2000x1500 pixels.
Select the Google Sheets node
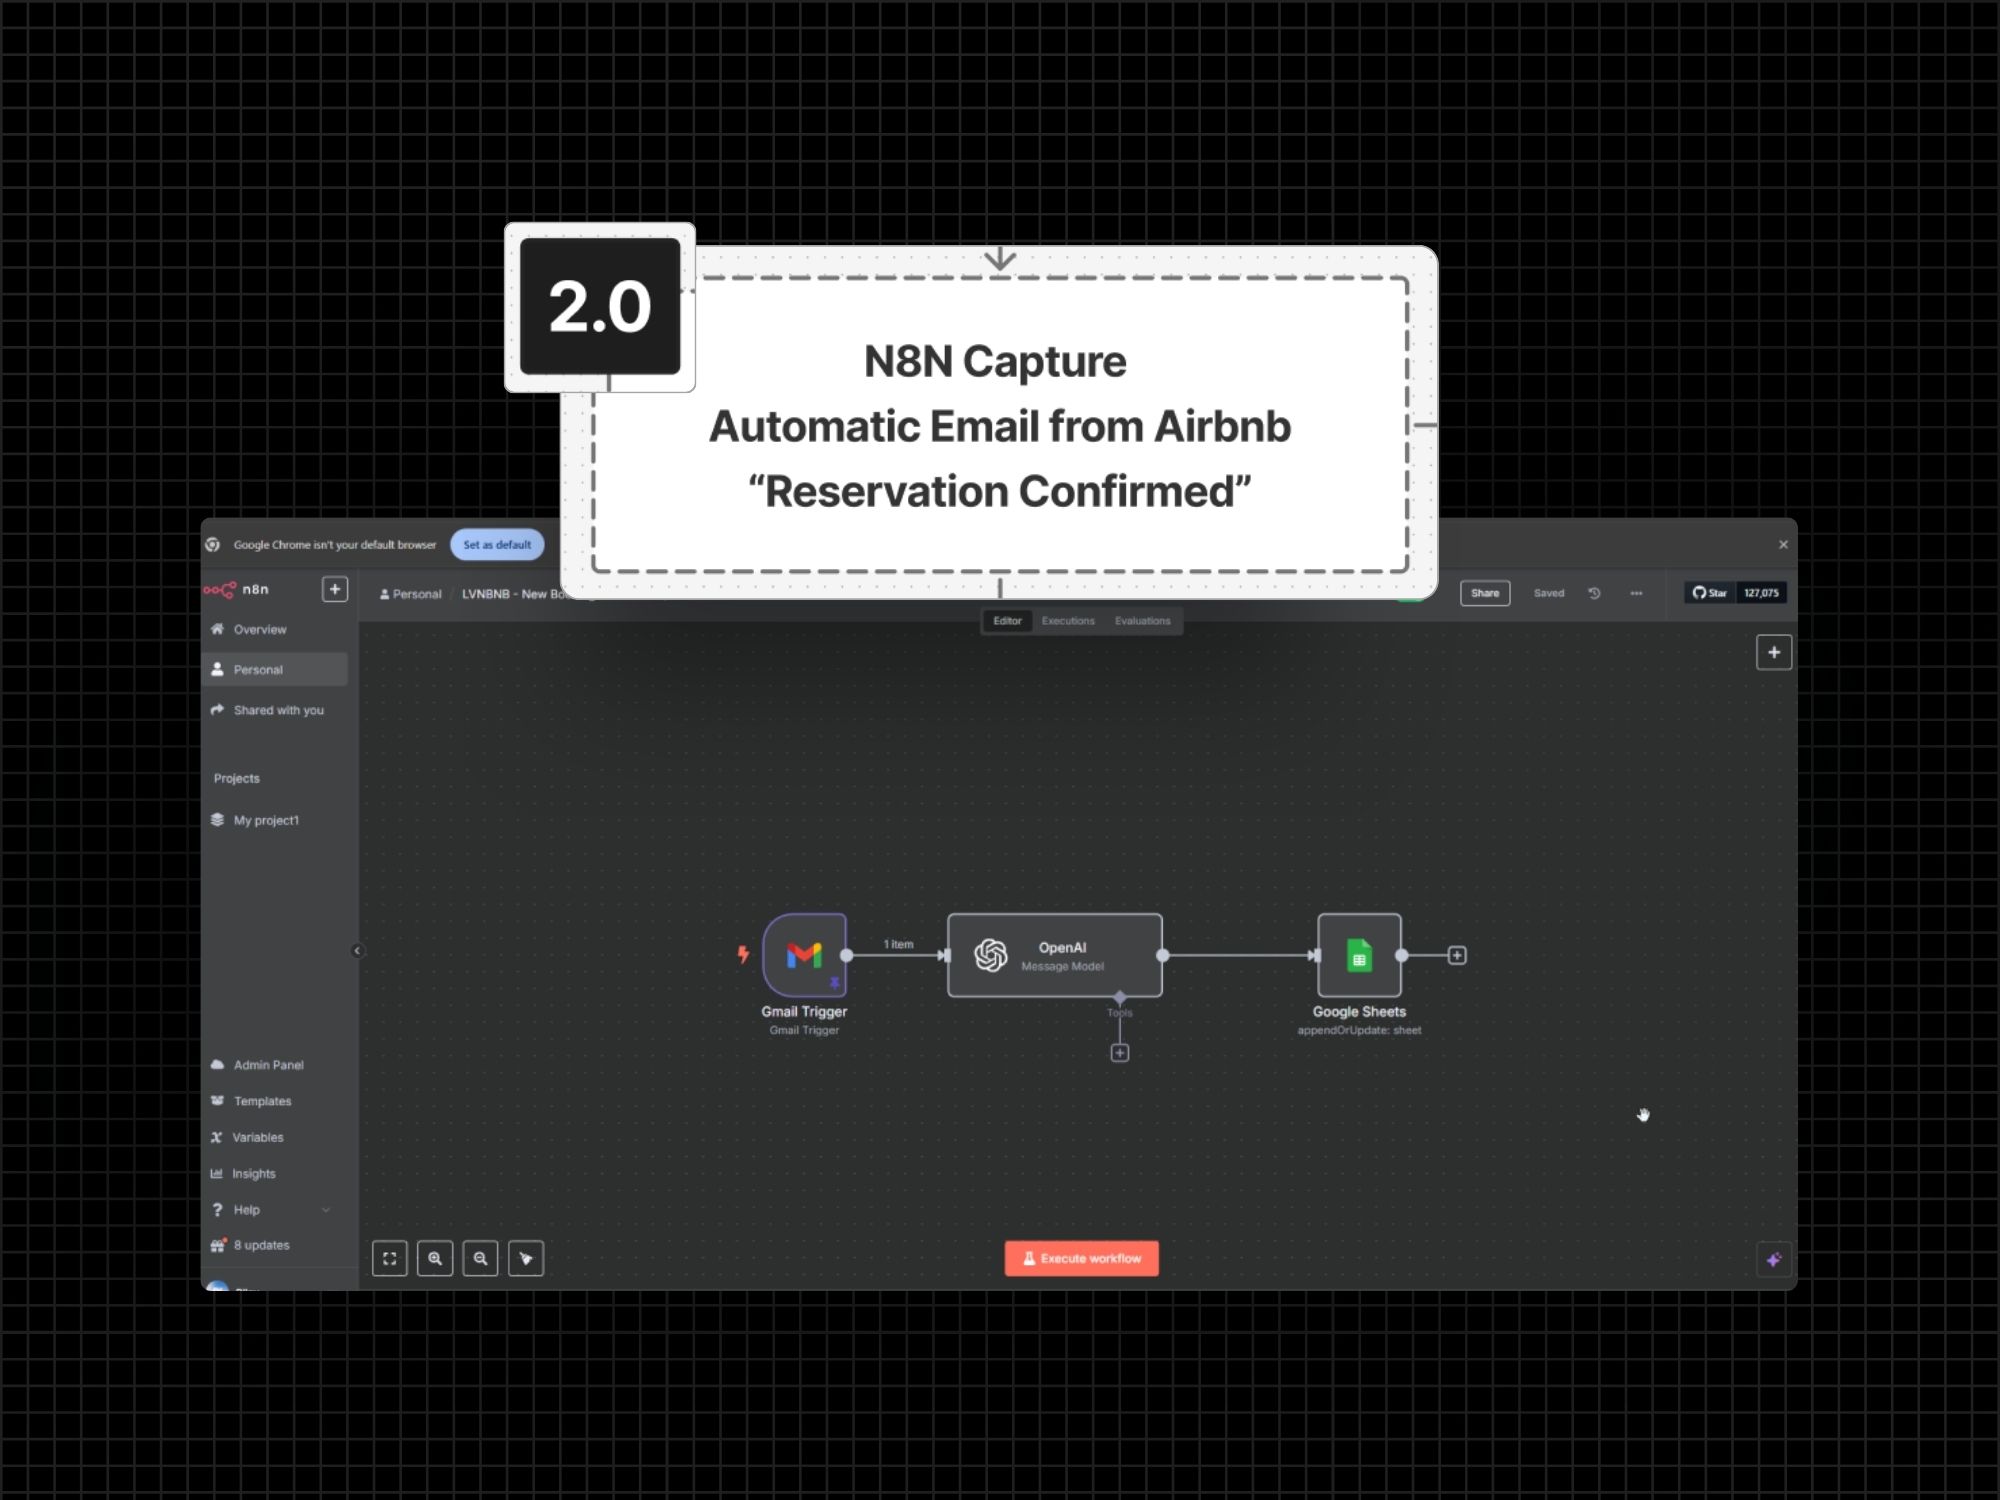click(1358, 955)
